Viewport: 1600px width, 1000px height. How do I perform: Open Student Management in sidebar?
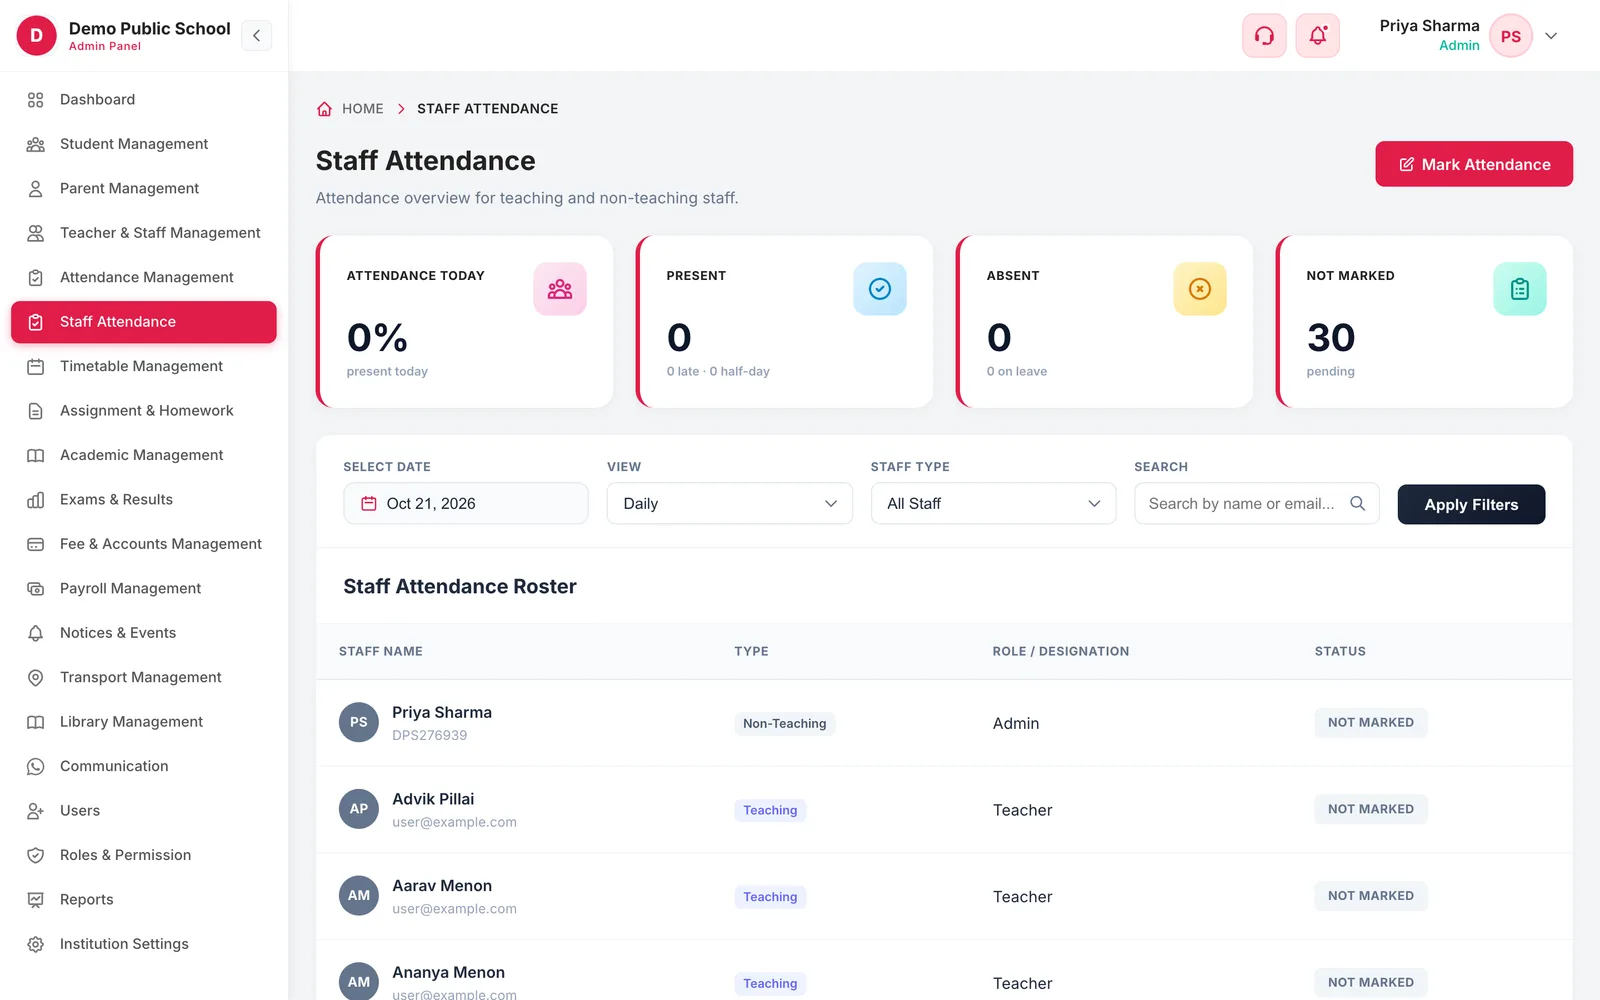[144, 144]
